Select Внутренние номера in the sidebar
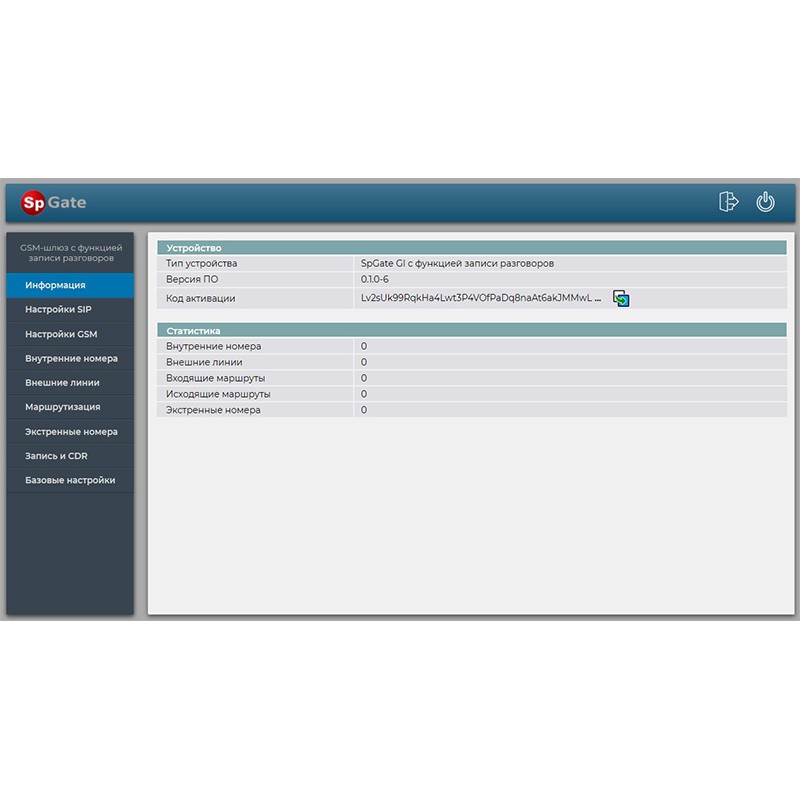This screenshot has width=800, height=800. click(70, 358)
